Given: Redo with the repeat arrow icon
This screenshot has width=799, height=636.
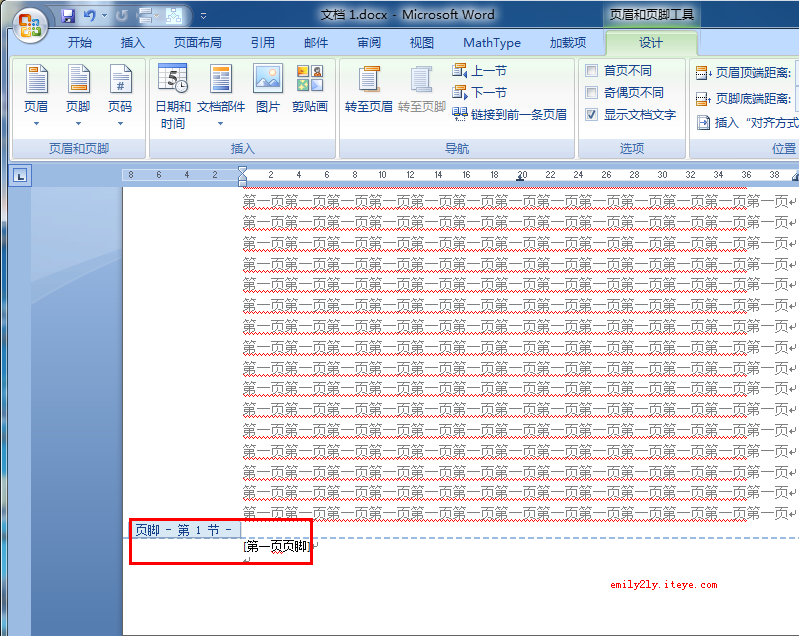Looking at the screenshot, I should (x=121, y=16).
